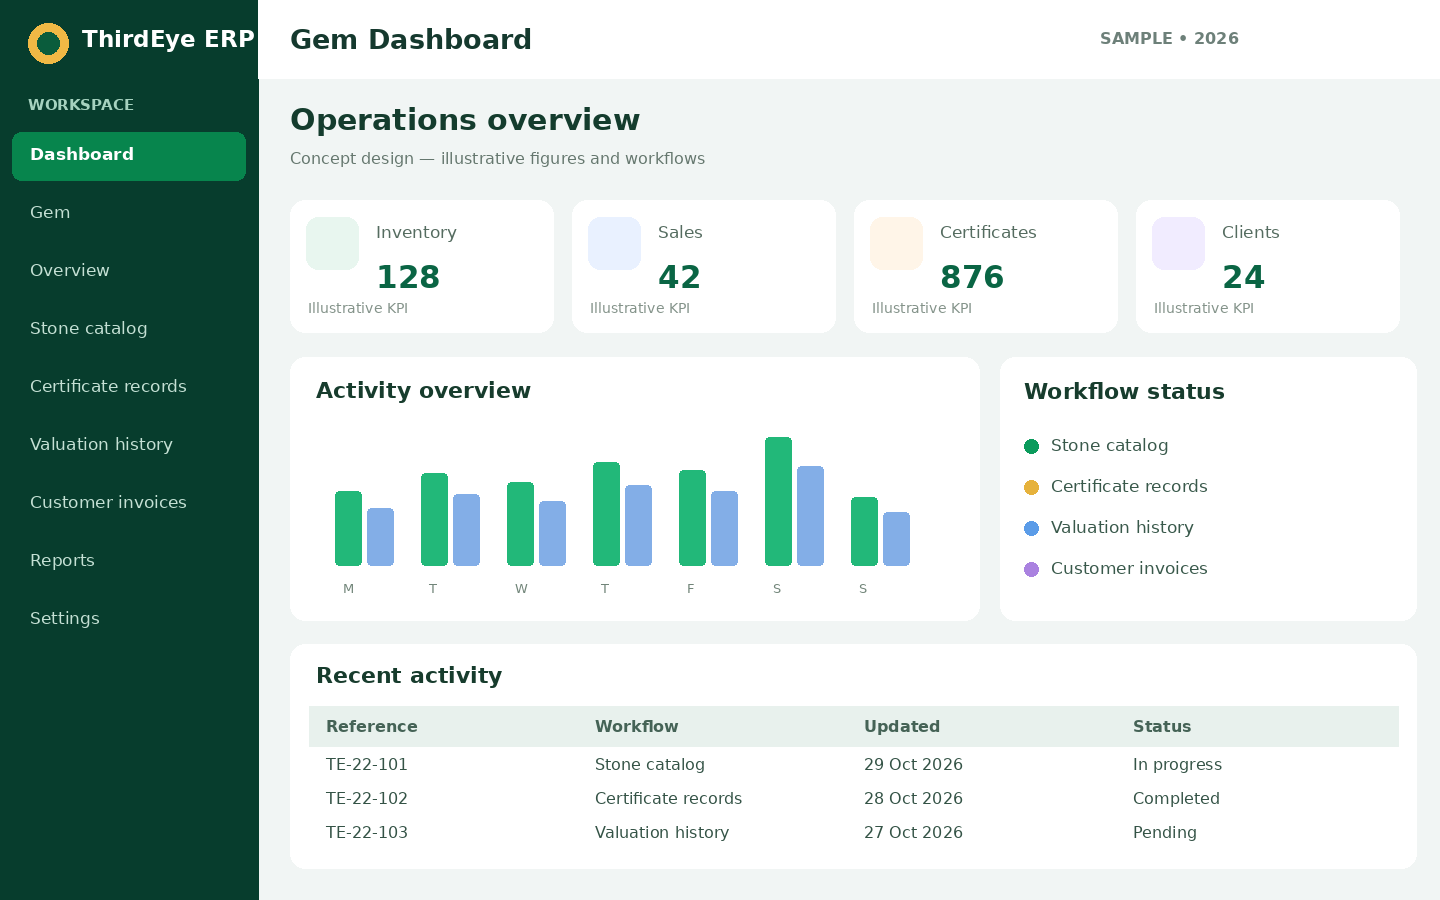Click the blue Valuation history status dot

[1031, 528]
